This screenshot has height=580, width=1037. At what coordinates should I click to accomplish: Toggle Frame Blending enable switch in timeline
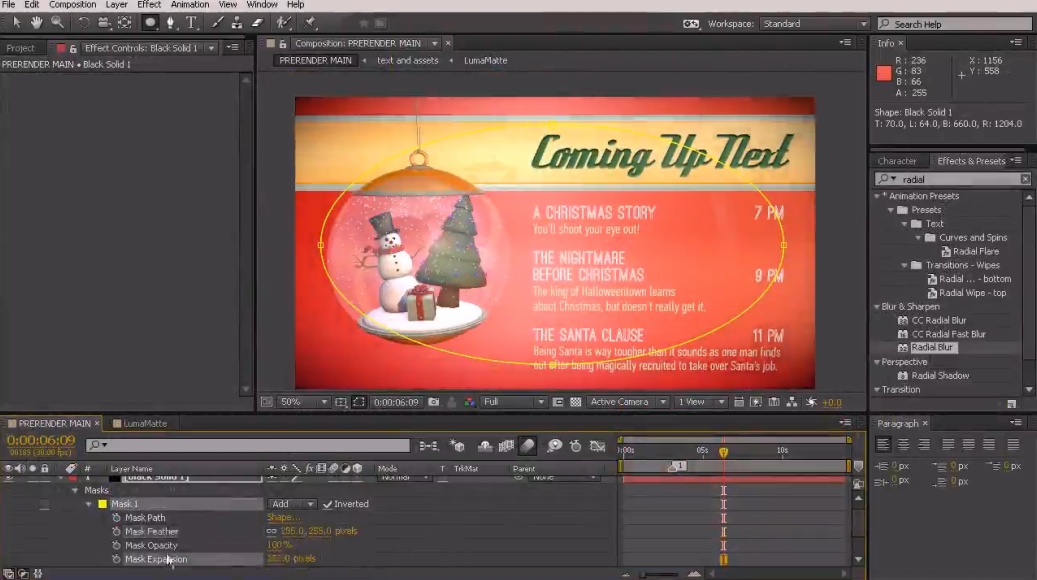(x=507, y=446)
